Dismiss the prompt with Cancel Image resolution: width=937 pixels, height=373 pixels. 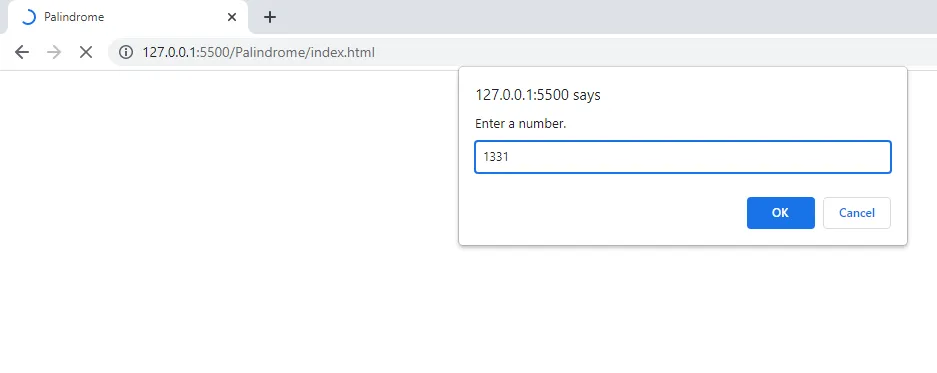click(857, 213)
